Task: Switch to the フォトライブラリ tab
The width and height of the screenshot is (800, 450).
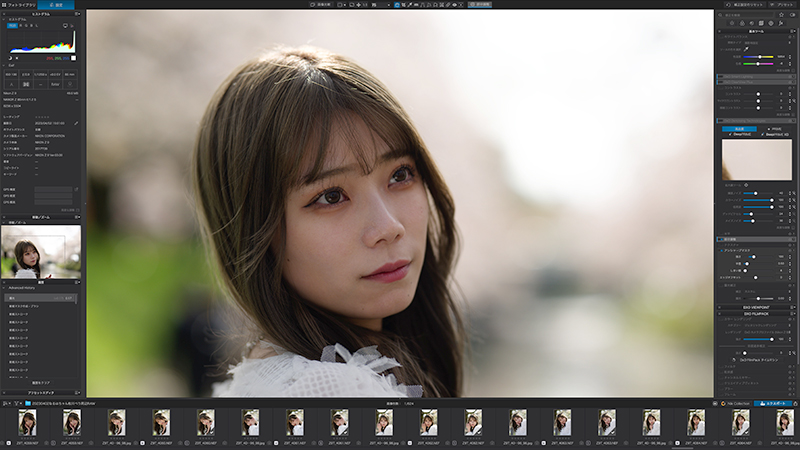Action: pyautogui.click(x=18, y=5)
